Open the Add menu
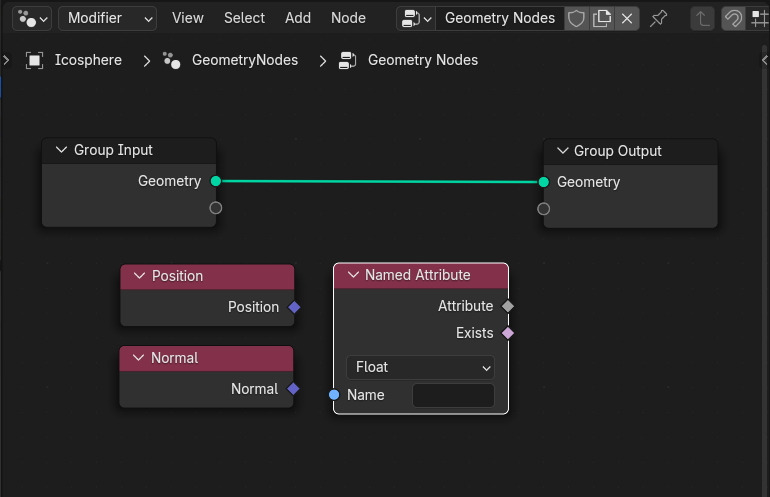770x497 pixels. [x=298, y=18]
